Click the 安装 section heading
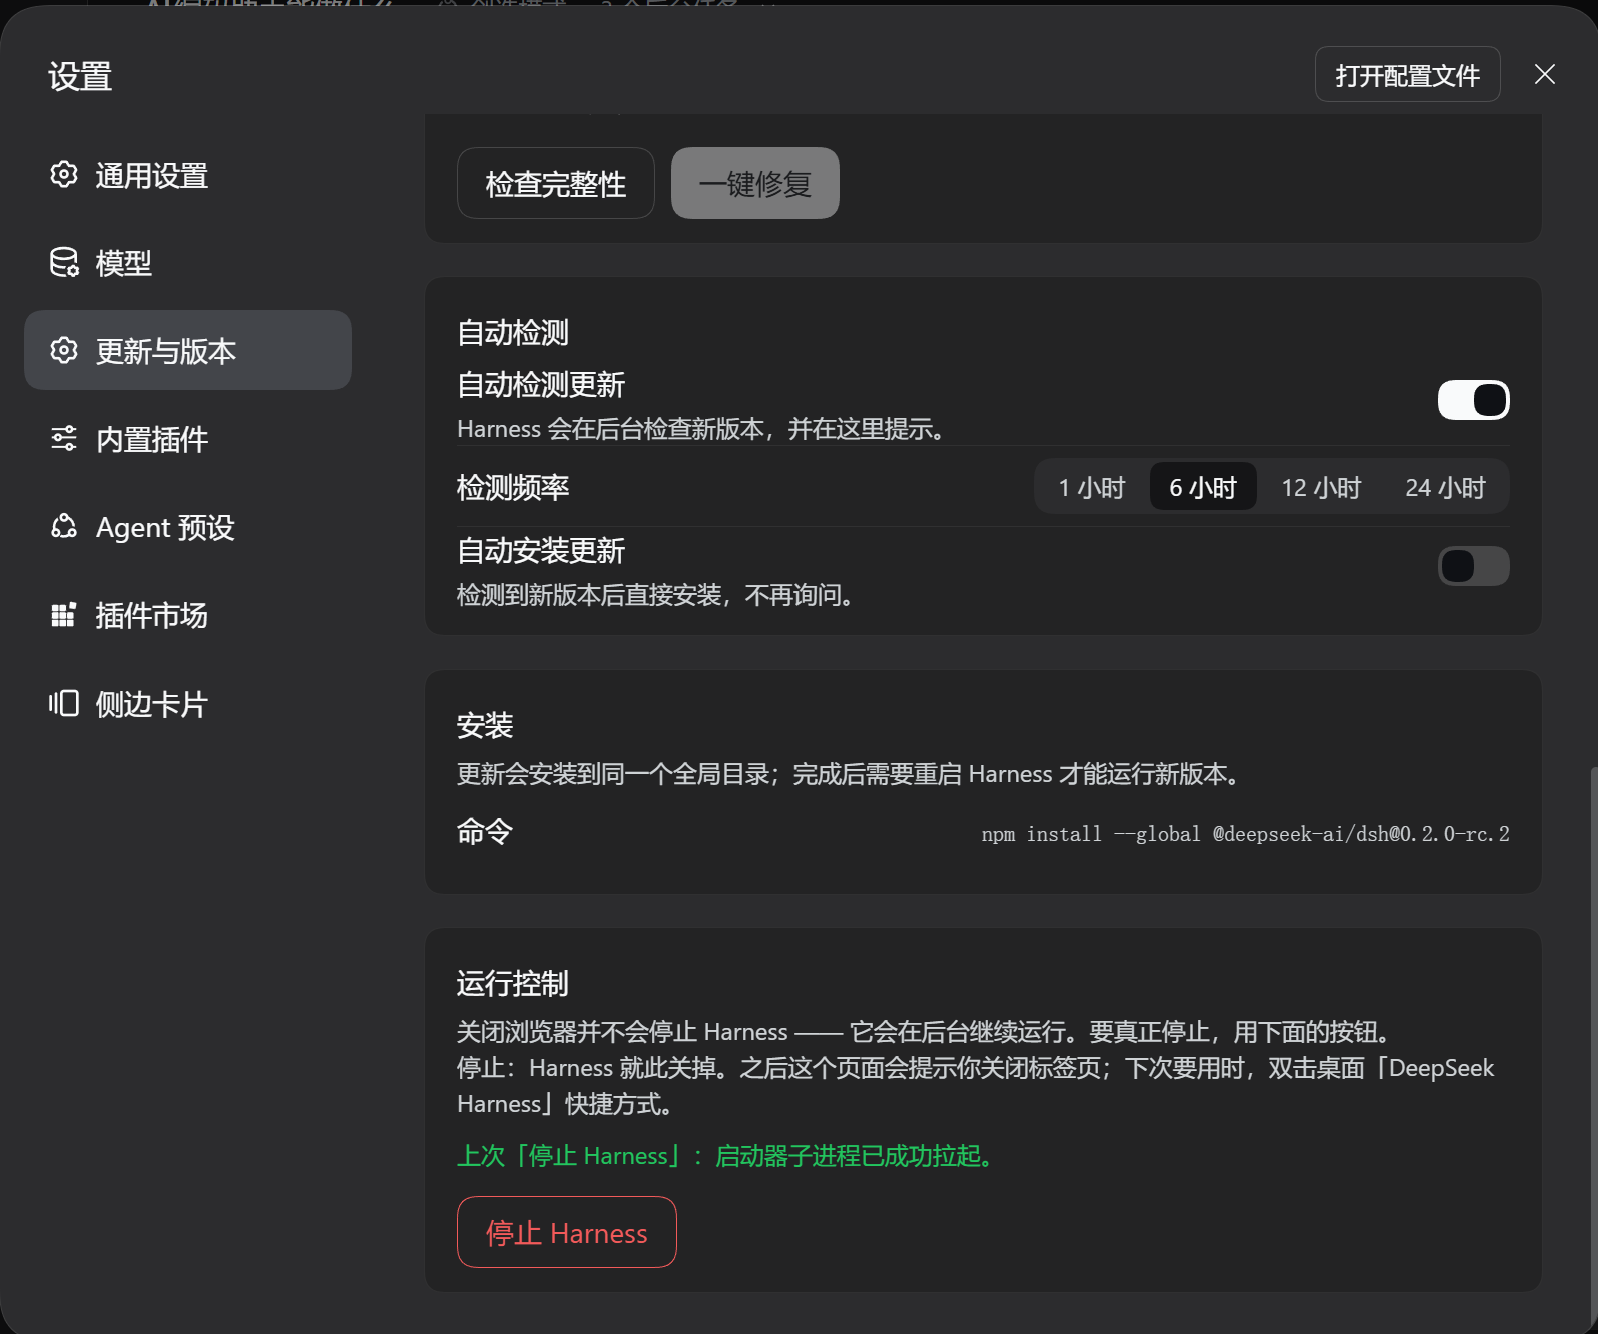The image size is (1598, 1334). tap(485, 725)
